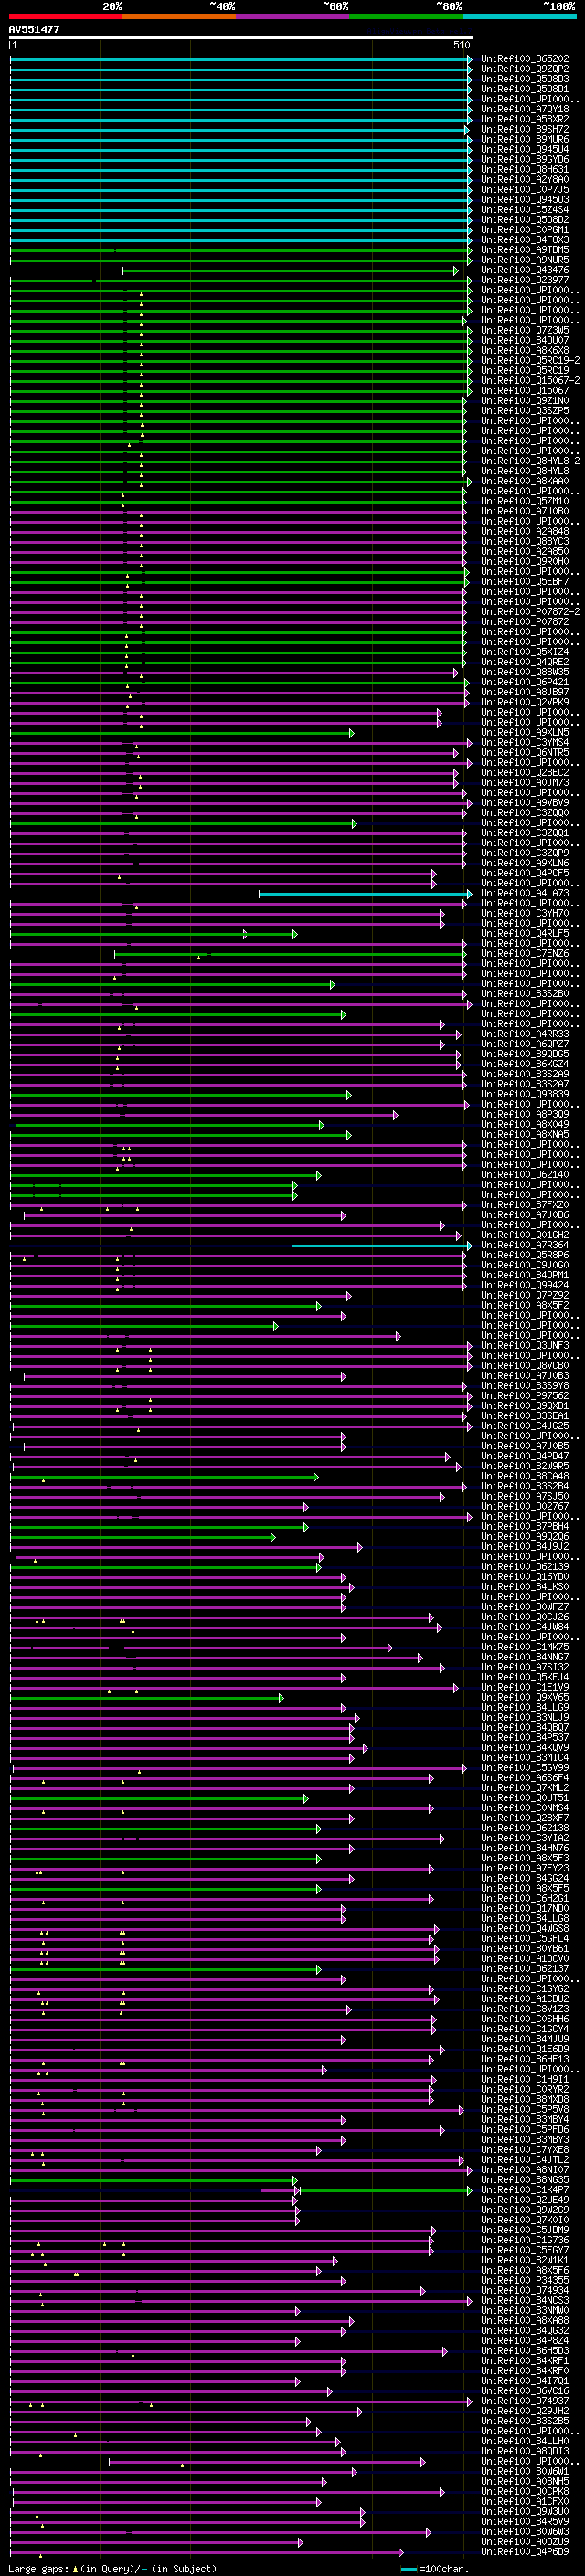Select label UniRef100_B4I7Q1
The height and width of the screenshot is (2576, 585).
pyautogui.click(x=524, y=2382)
